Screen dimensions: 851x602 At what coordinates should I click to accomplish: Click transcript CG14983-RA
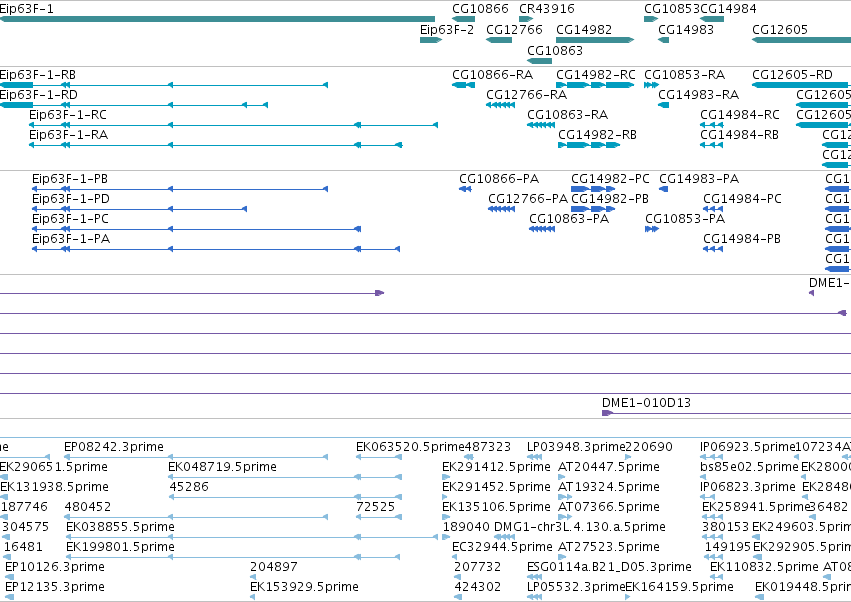click(698, 95)
